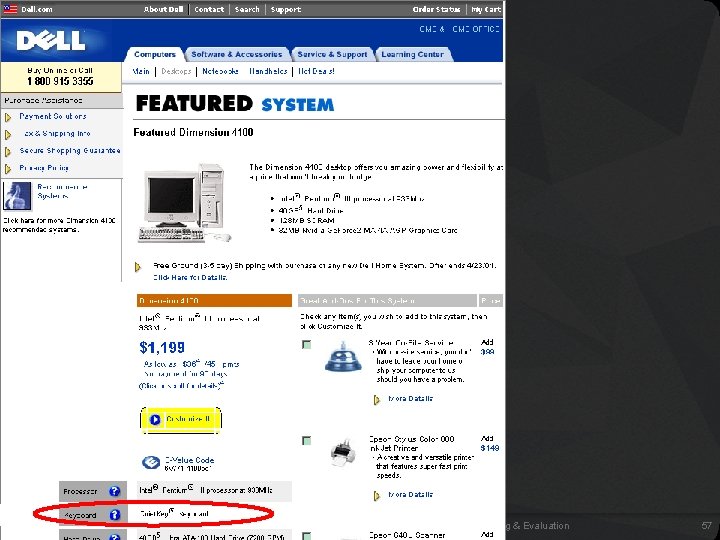The height and width of the screenshot is (540, 720).
Task: Open the Keyboard help question-mark icon
Action: pyautogui.click(x=114, y=515)
